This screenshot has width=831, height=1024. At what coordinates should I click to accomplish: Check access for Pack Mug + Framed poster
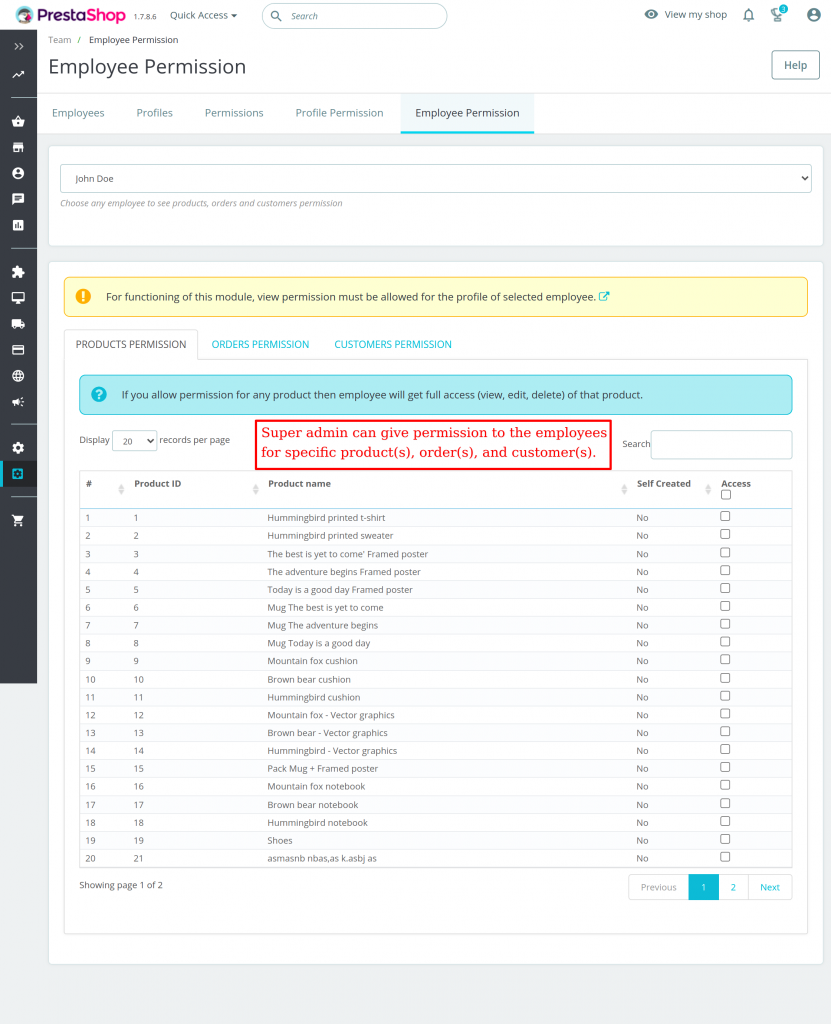[725, 767]
